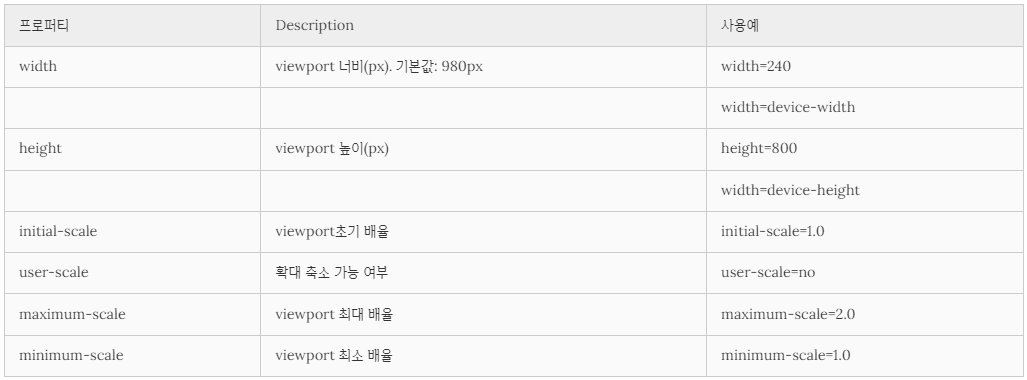Click the viewport초기 배율 description
The height and width of the screenshot is (380, 1027).
click(x=332, y=231)
